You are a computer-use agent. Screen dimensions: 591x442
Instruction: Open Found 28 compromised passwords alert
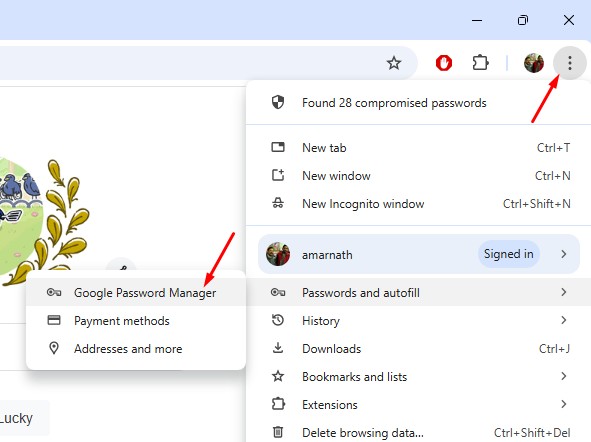[x=418, y=102]
